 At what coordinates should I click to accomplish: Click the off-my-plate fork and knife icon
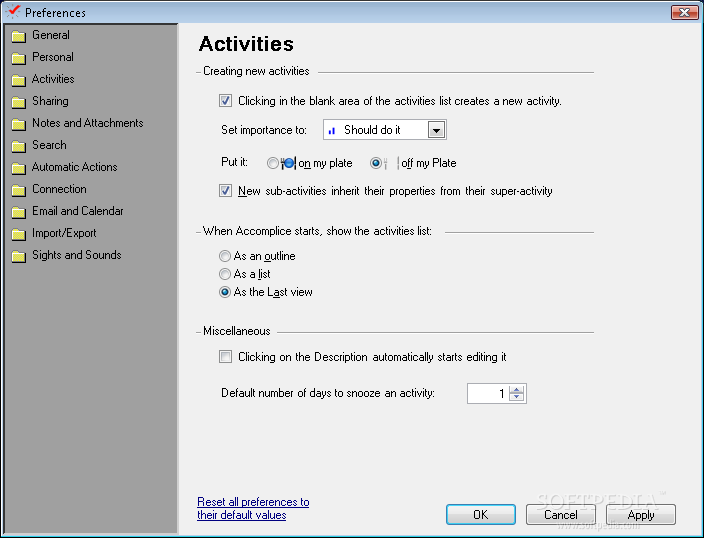point(392,163)
